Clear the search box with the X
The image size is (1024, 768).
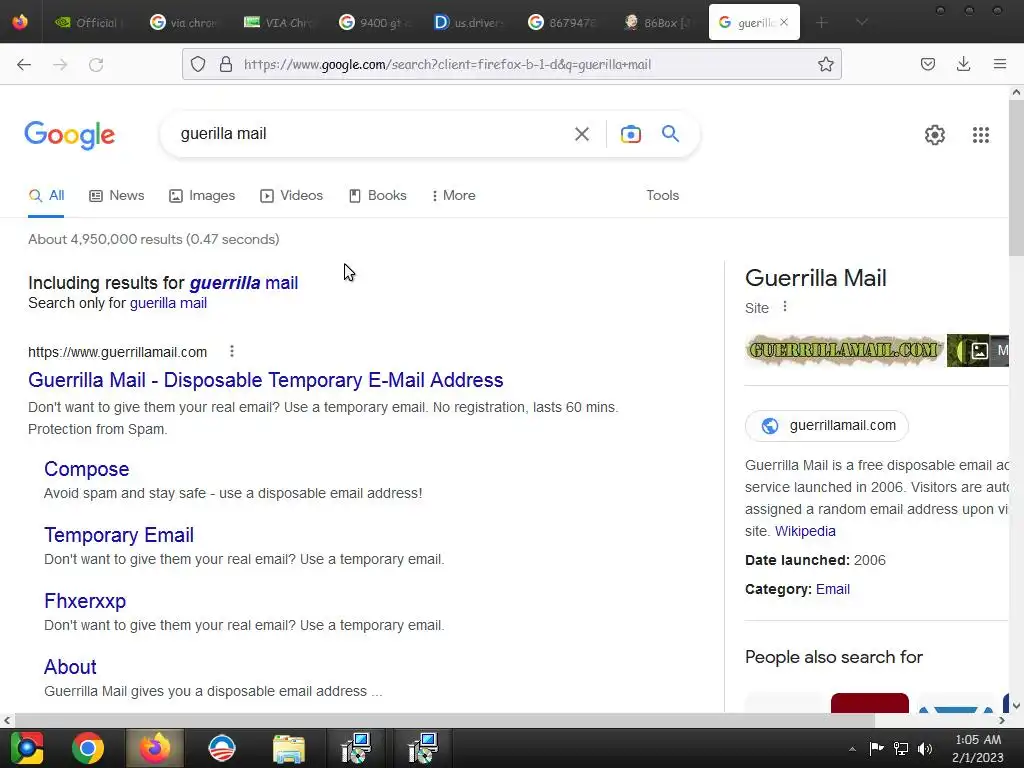581,134
